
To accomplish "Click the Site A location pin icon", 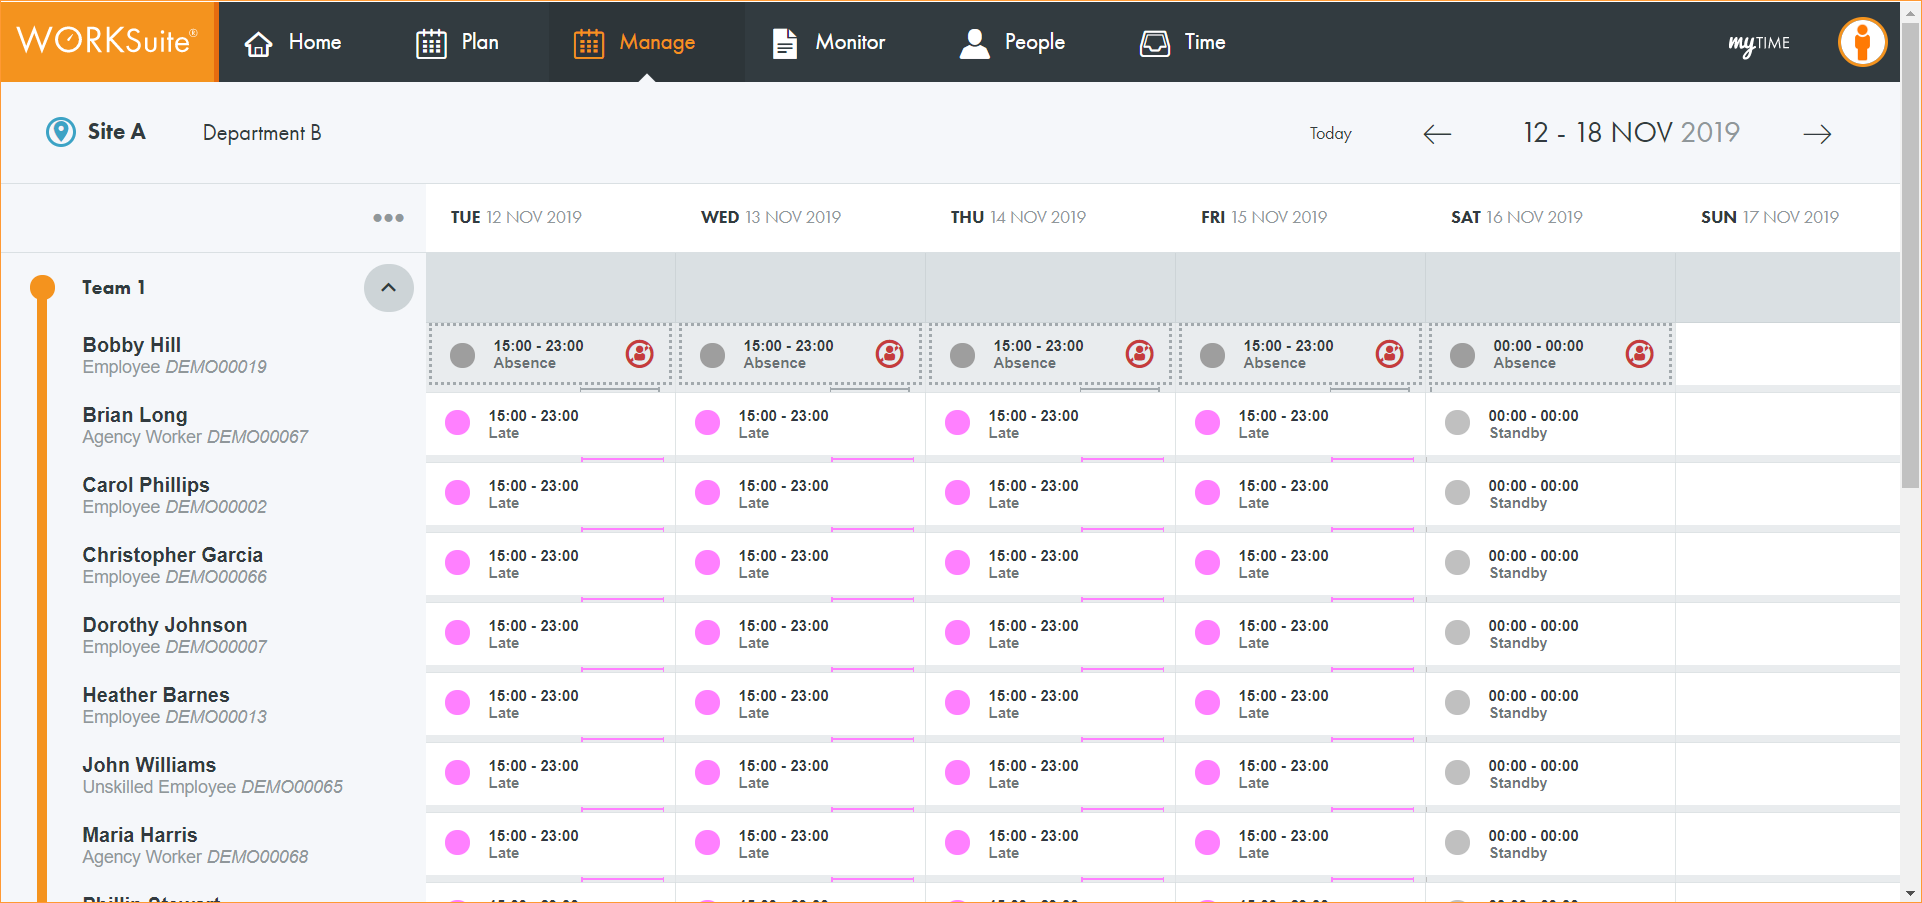I will (x=61, y=132).
